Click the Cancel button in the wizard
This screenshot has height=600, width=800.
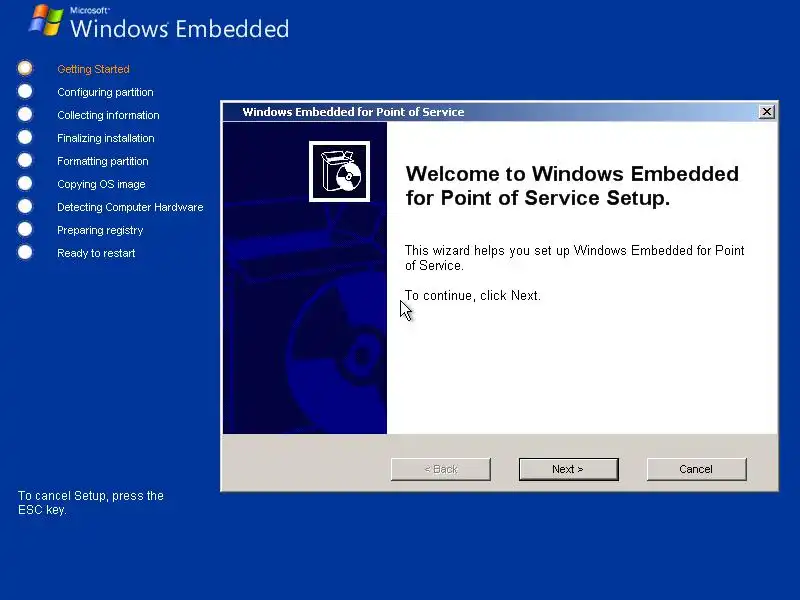coord(696,469)
